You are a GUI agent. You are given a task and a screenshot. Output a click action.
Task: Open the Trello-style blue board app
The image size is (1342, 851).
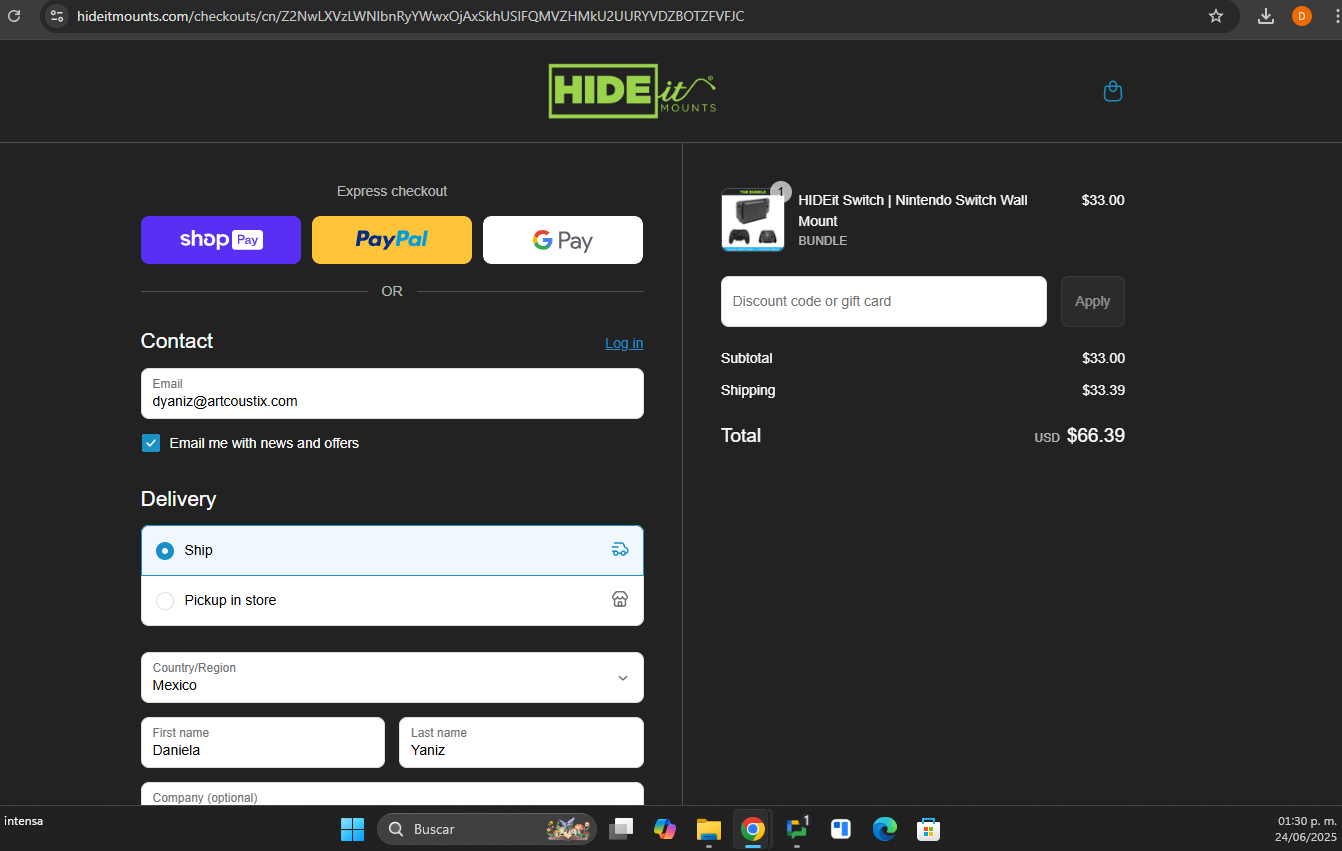(841, 829)
